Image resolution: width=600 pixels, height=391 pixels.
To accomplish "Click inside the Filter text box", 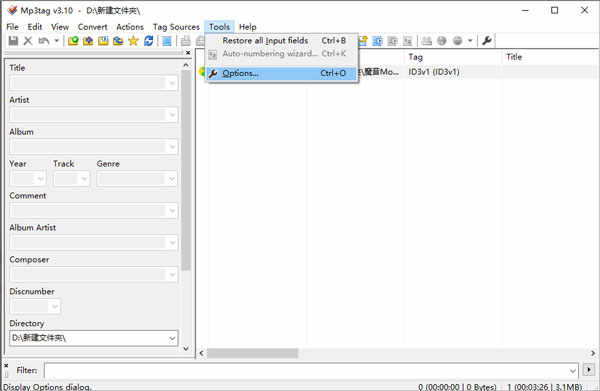I will coord(306,370).
